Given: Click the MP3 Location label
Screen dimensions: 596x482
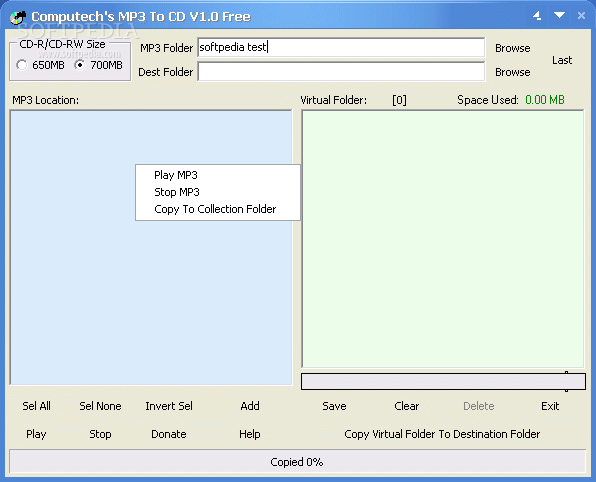Looking at the screenshot, I should (x=46, y=100).
